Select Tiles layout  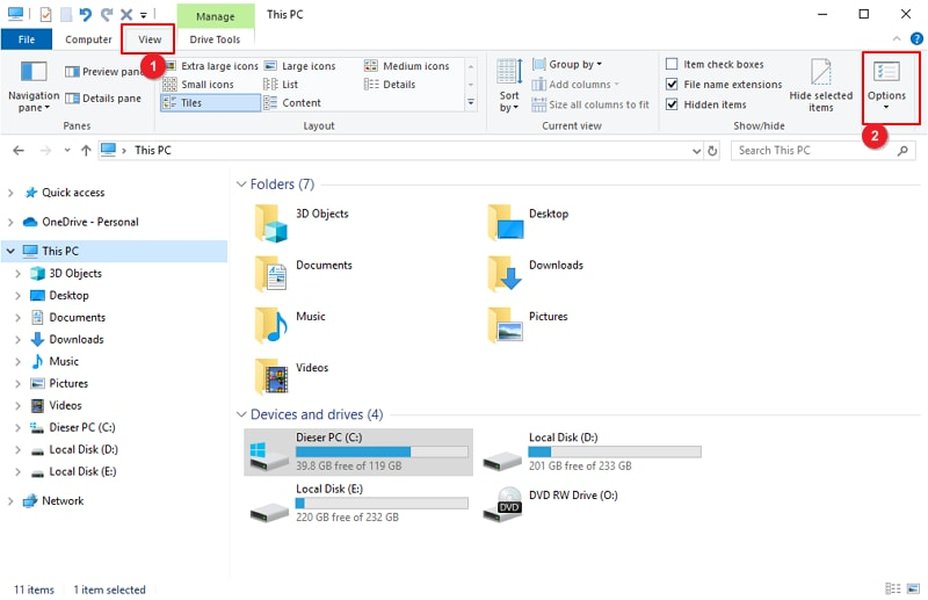(x=210, y=102)
